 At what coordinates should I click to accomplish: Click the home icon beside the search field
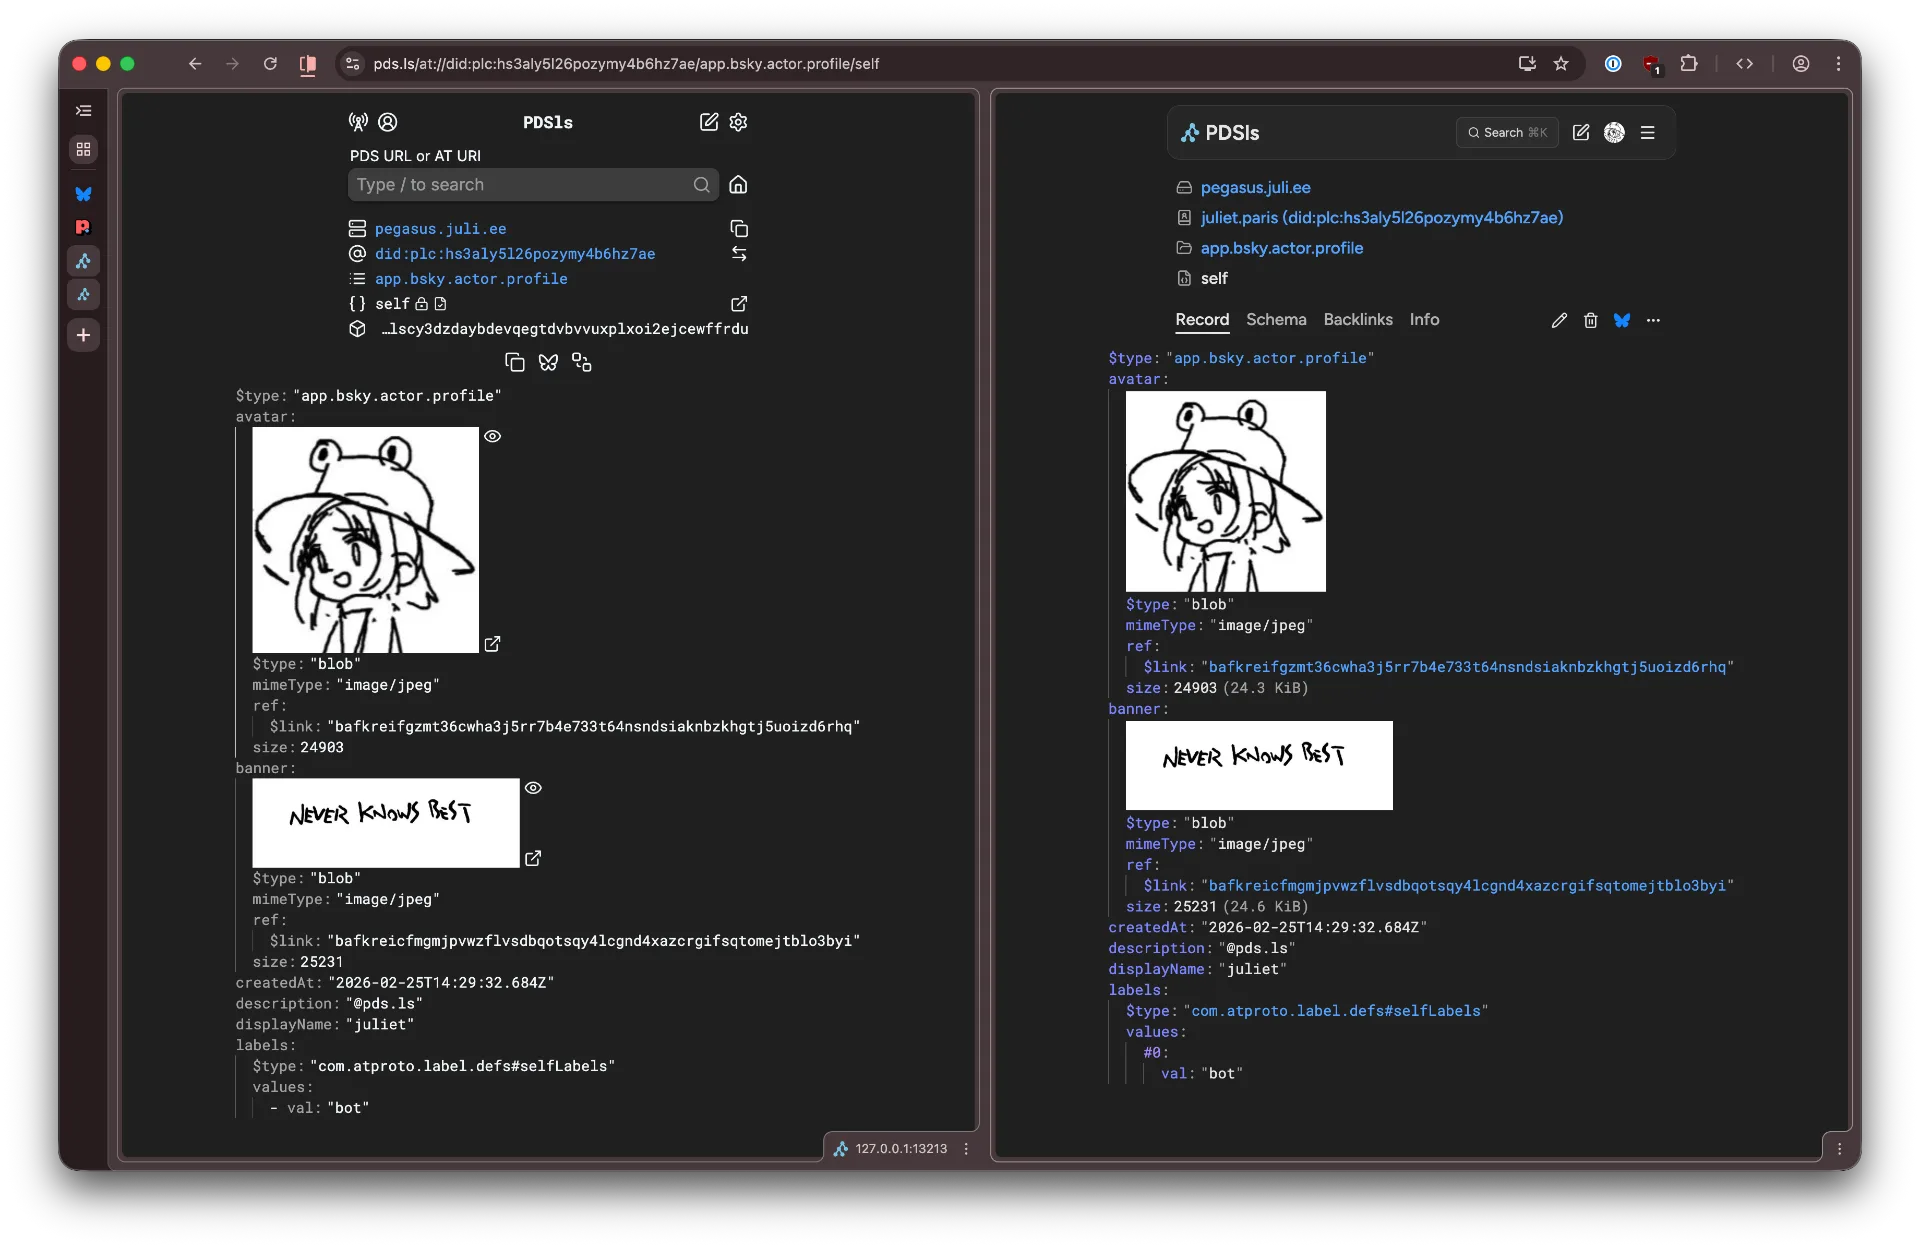[738, 185]
